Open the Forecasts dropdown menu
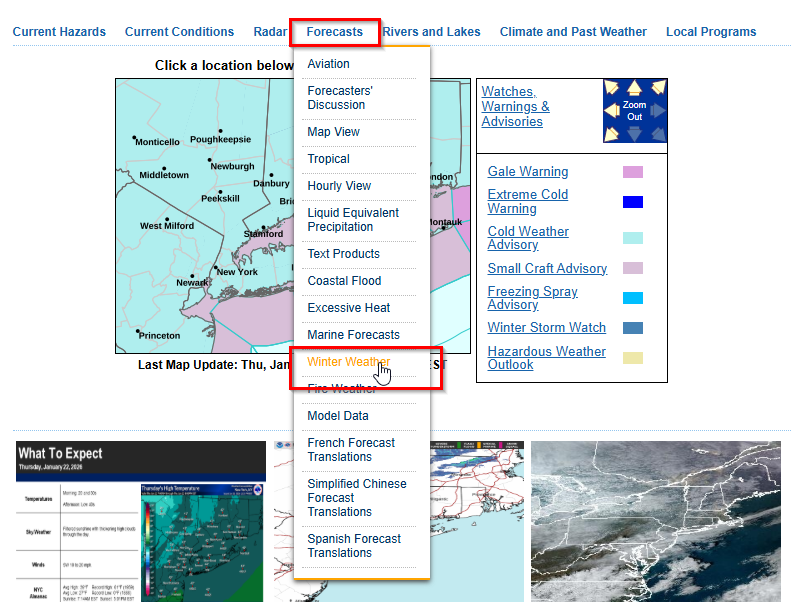791x602 pixels. (x=335, y=32)
